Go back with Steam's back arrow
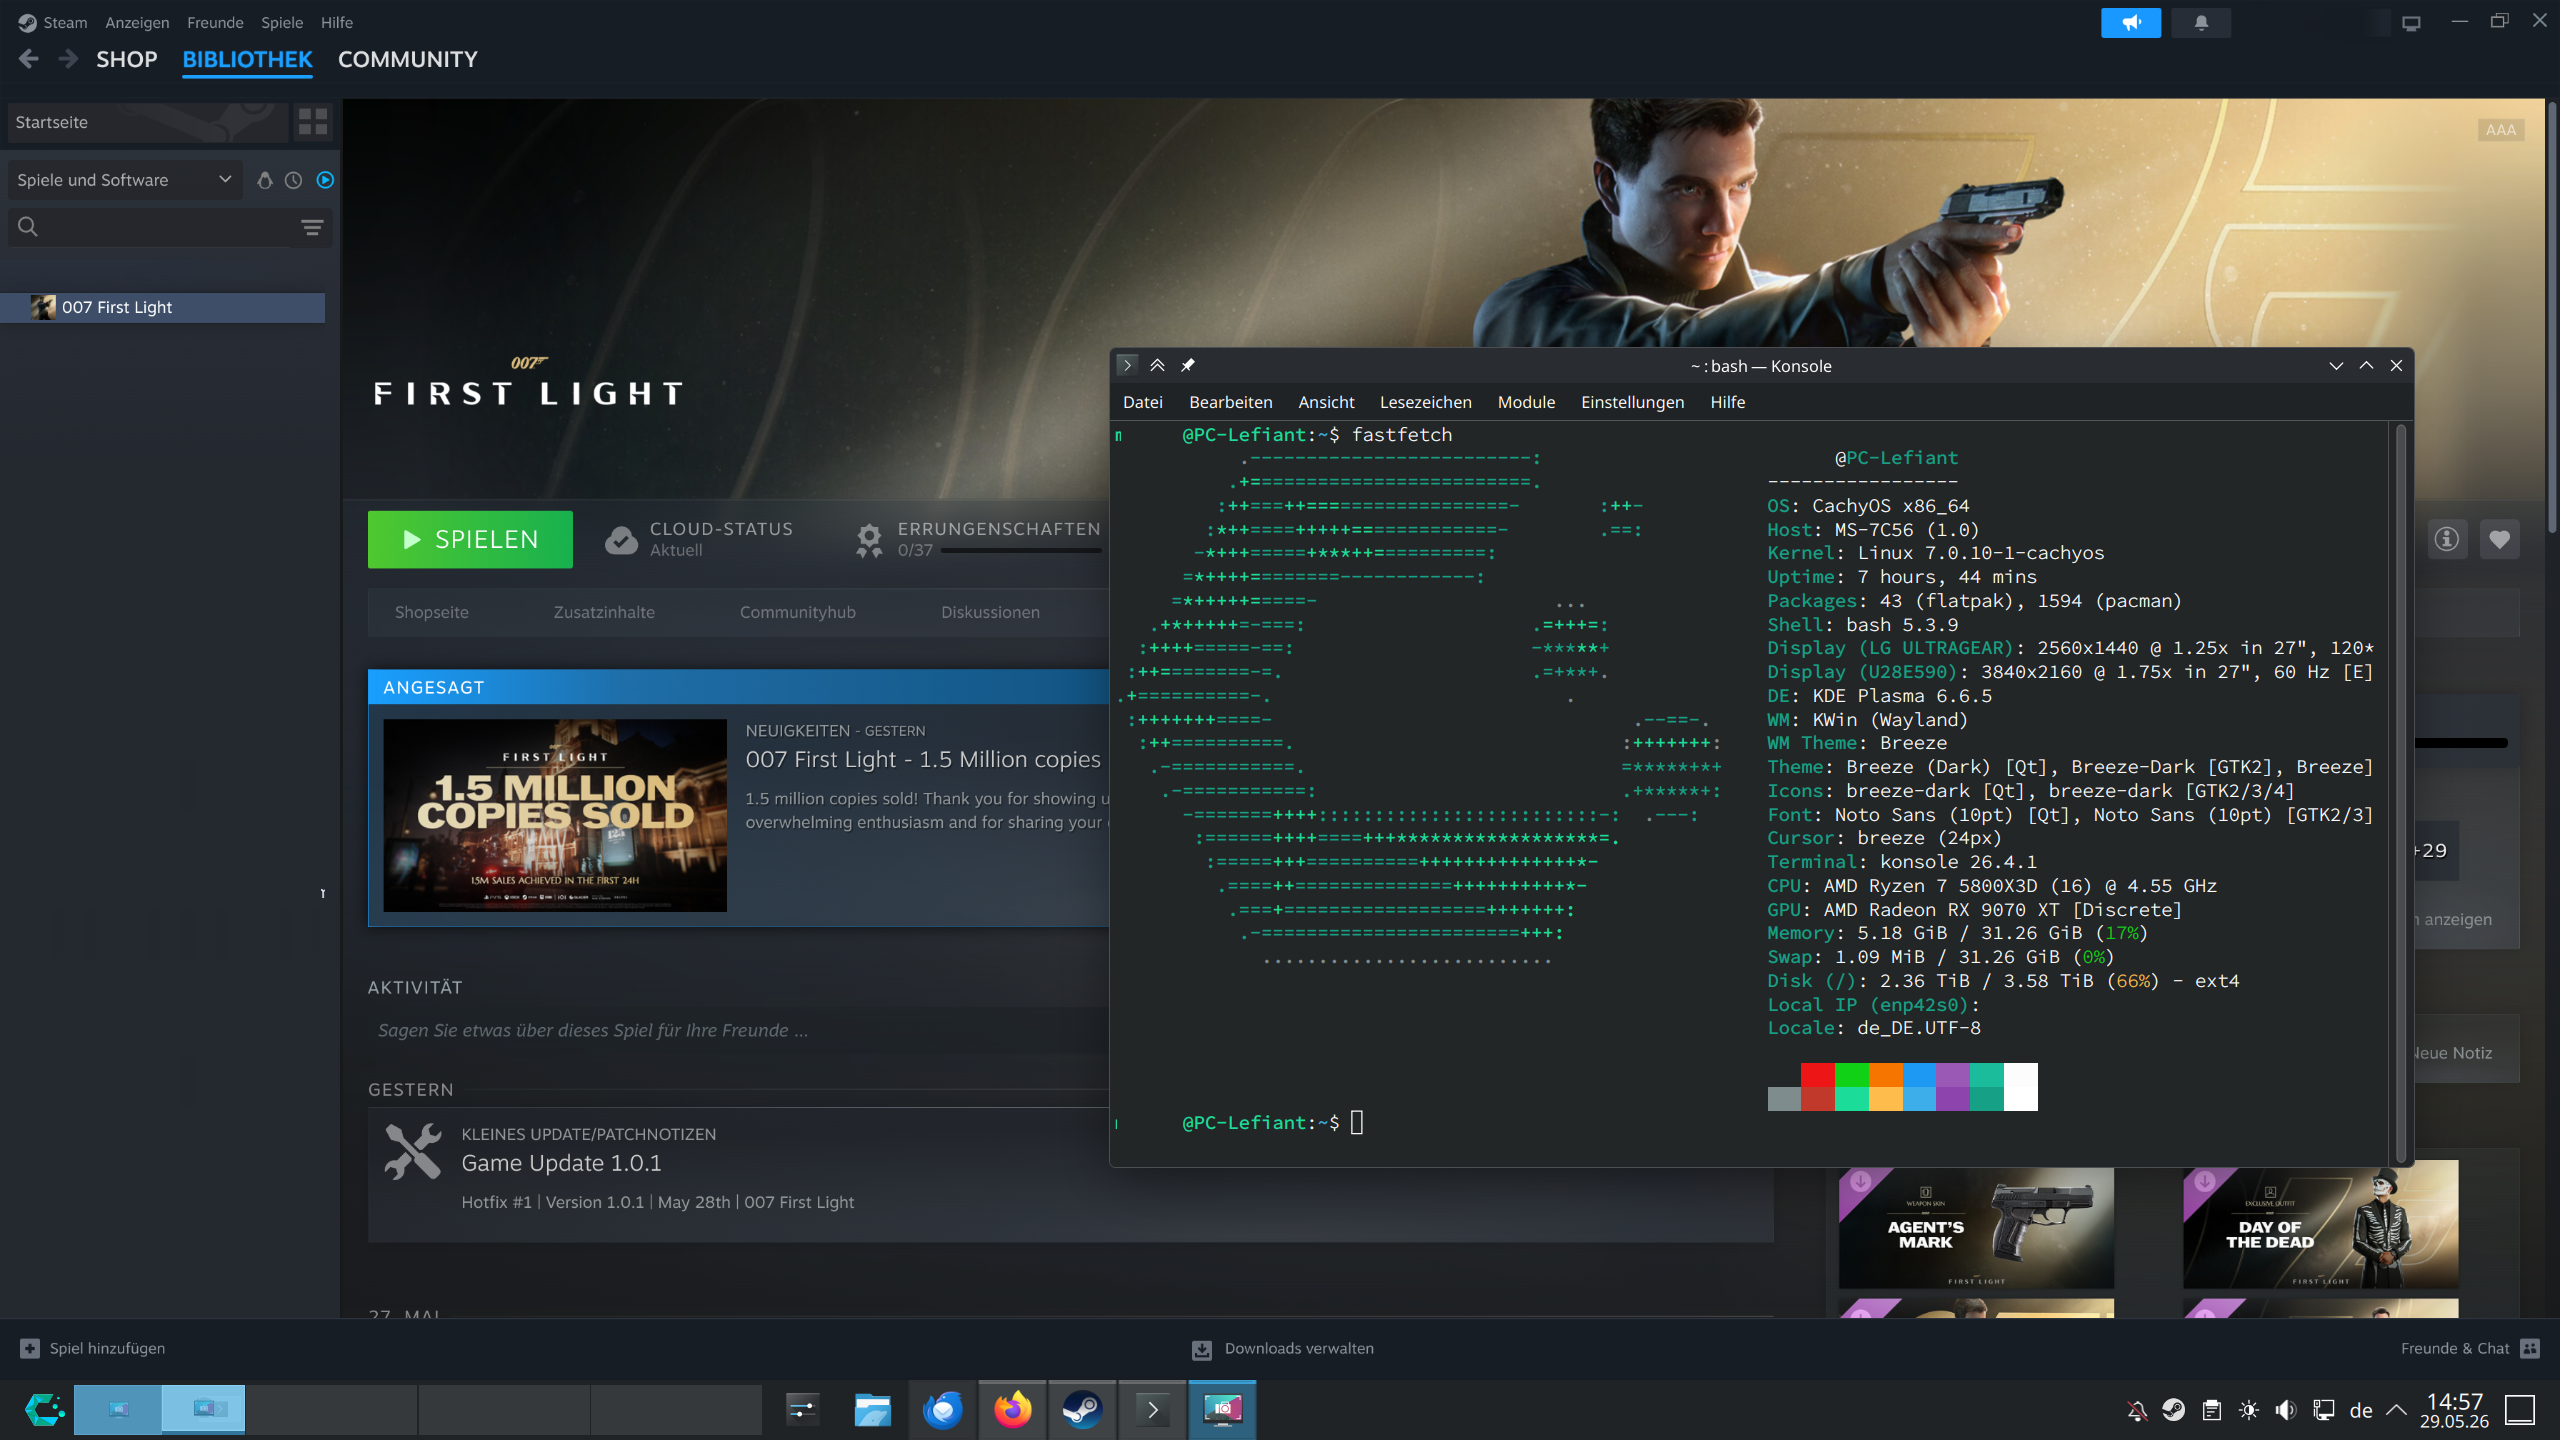Viewport: 2560px width, 1440px height. tap(29, 59)
